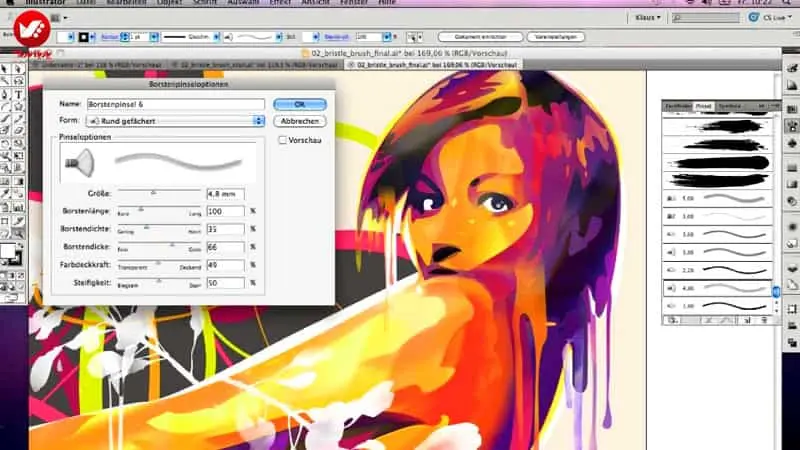Click the Borstendichte value field
Image resolution: width=800 pixels, height=450 pixels.
point(225,229)
